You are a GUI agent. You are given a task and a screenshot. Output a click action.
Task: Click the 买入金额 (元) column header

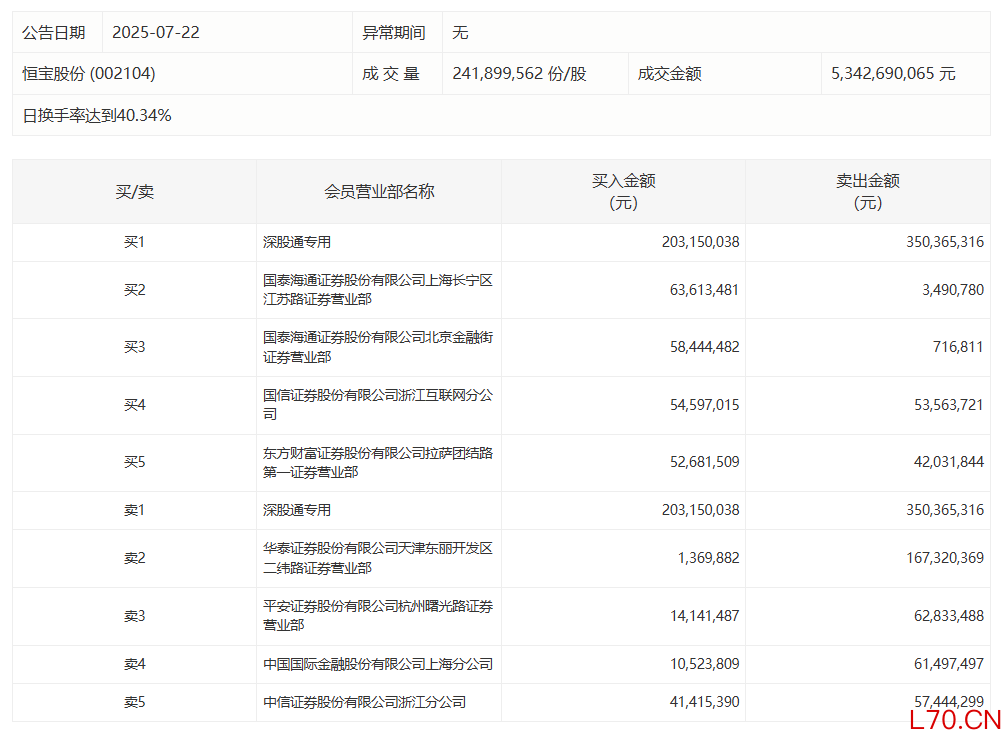click(x=623, y=192)
